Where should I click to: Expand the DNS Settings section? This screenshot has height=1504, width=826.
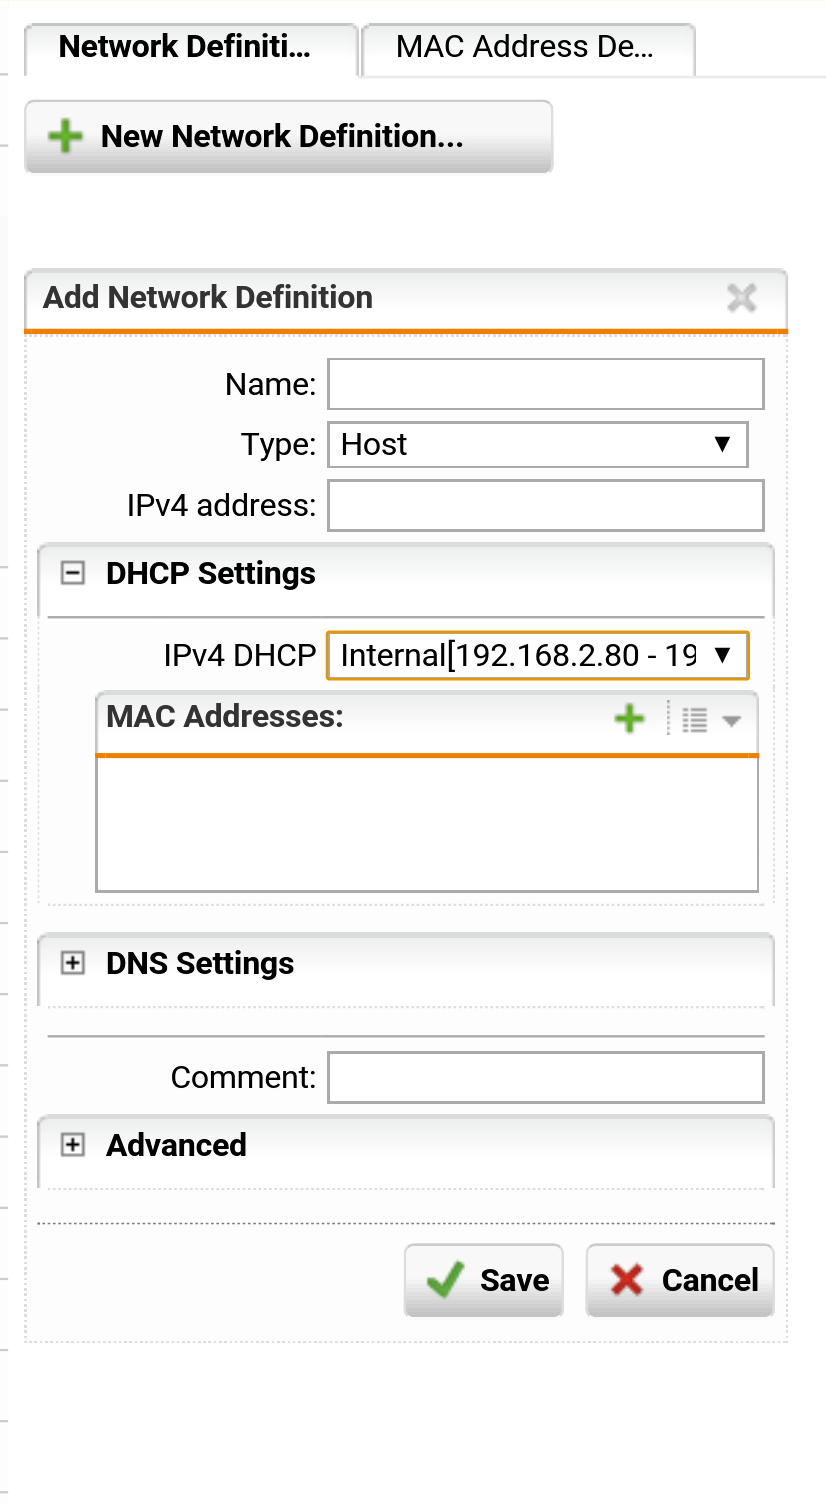73,963
